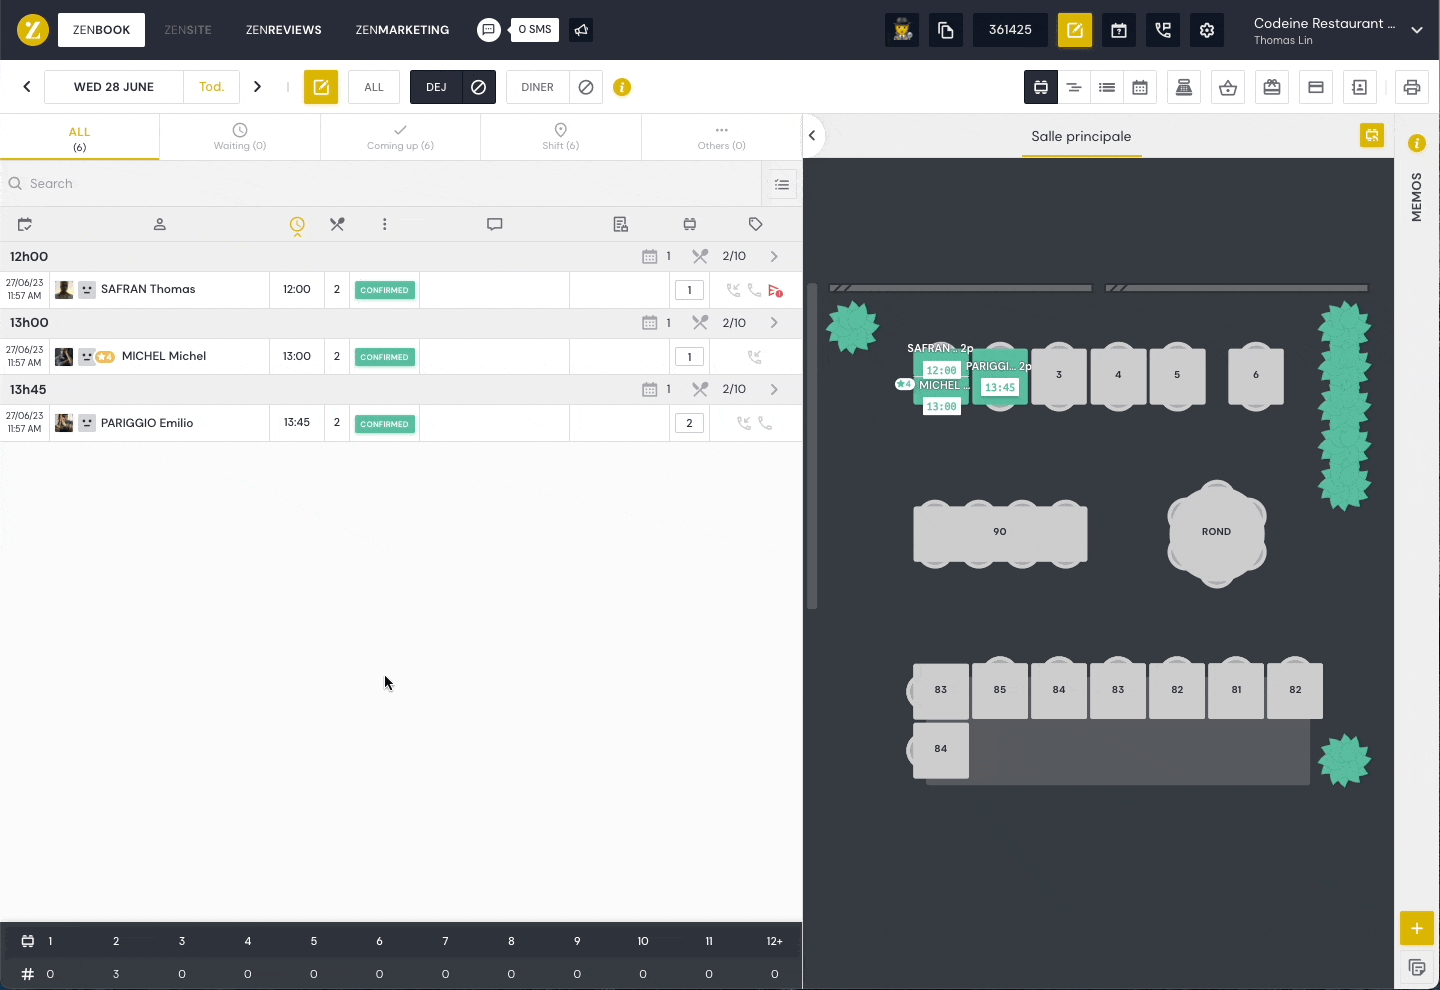This screenshot has width=1440, height=990.
Task: Open the phone calls icon in header
Action: pos(1163,30)
